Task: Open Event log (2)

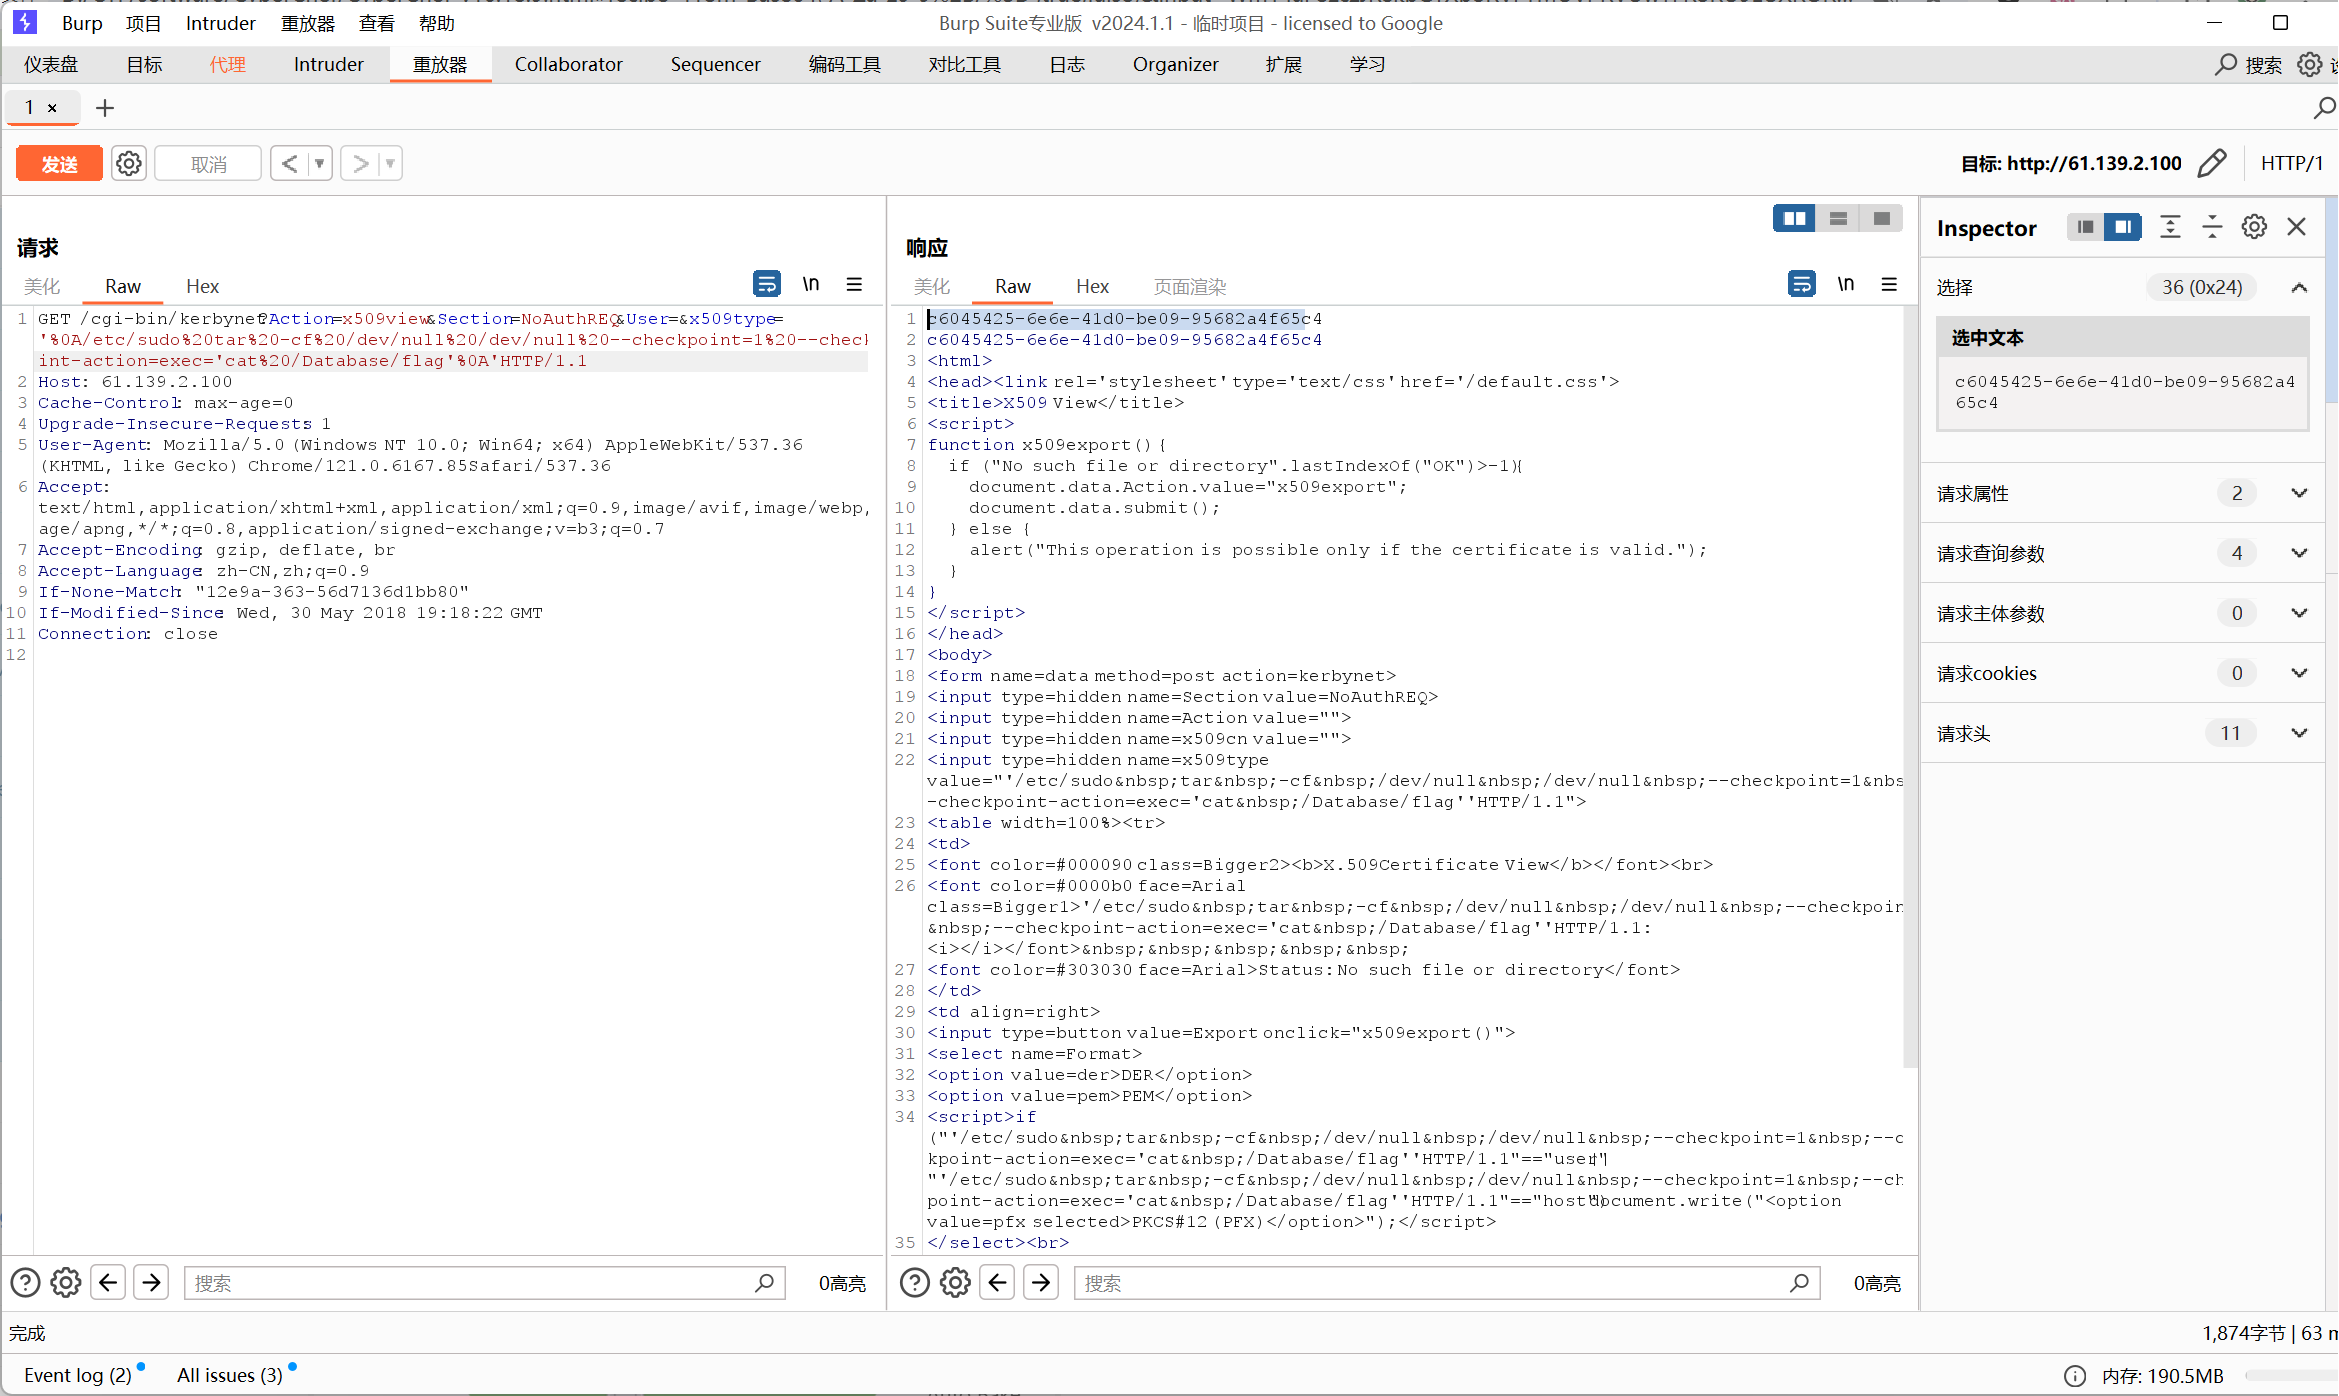Action: 78,1375
